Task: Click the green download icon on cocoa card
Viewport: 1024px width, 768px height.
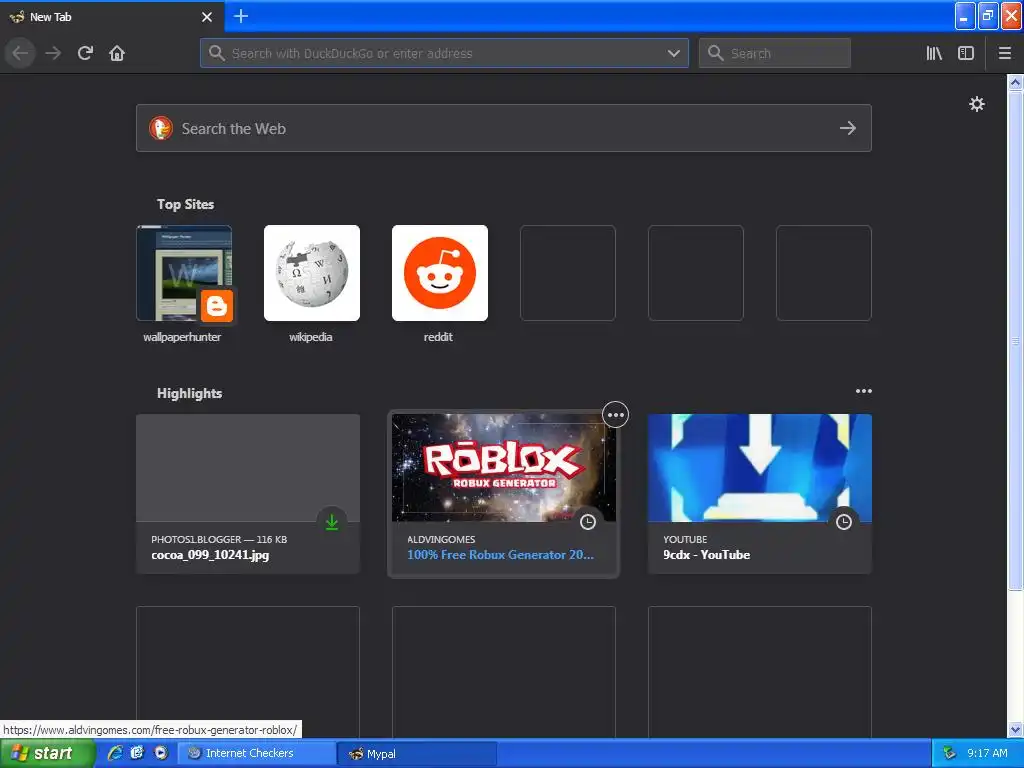Action: click(x=332, y=522)
